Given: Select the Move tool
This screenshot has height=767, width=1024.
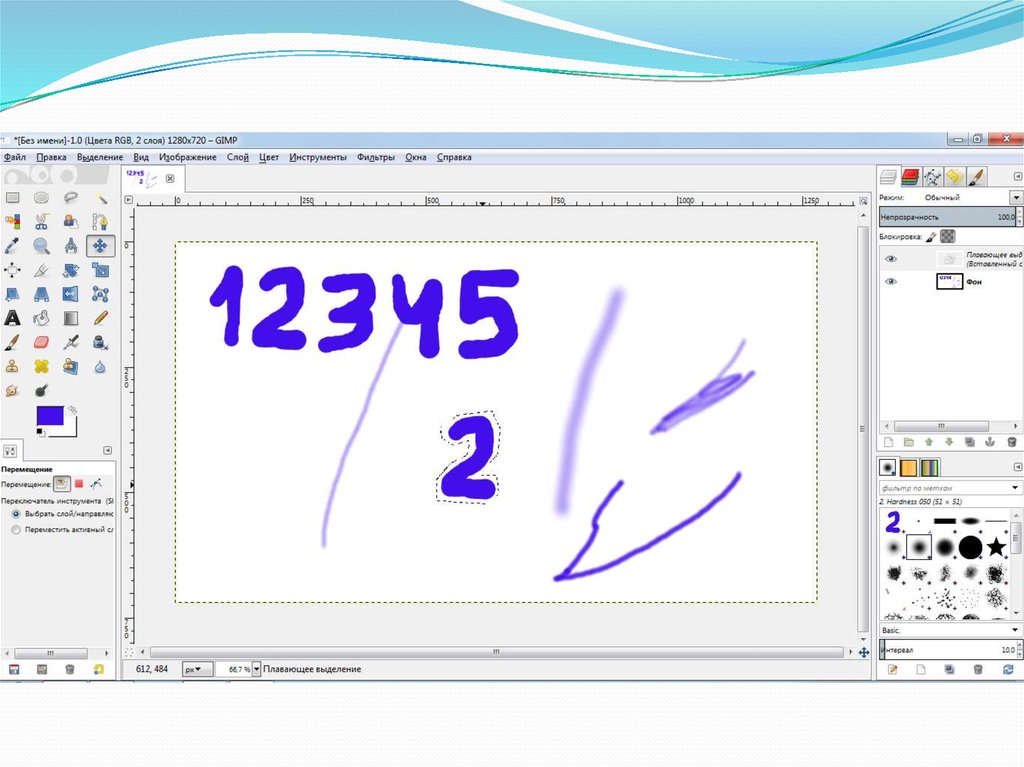Looking at the screenshot, I should [100, 246].
